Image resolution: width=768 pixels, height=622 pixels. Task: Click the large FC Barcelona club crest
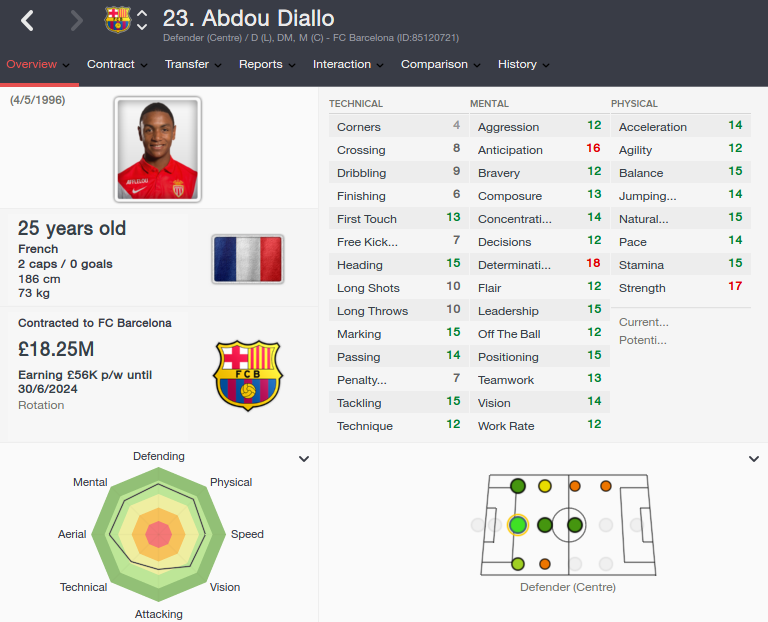pos(248,375)
